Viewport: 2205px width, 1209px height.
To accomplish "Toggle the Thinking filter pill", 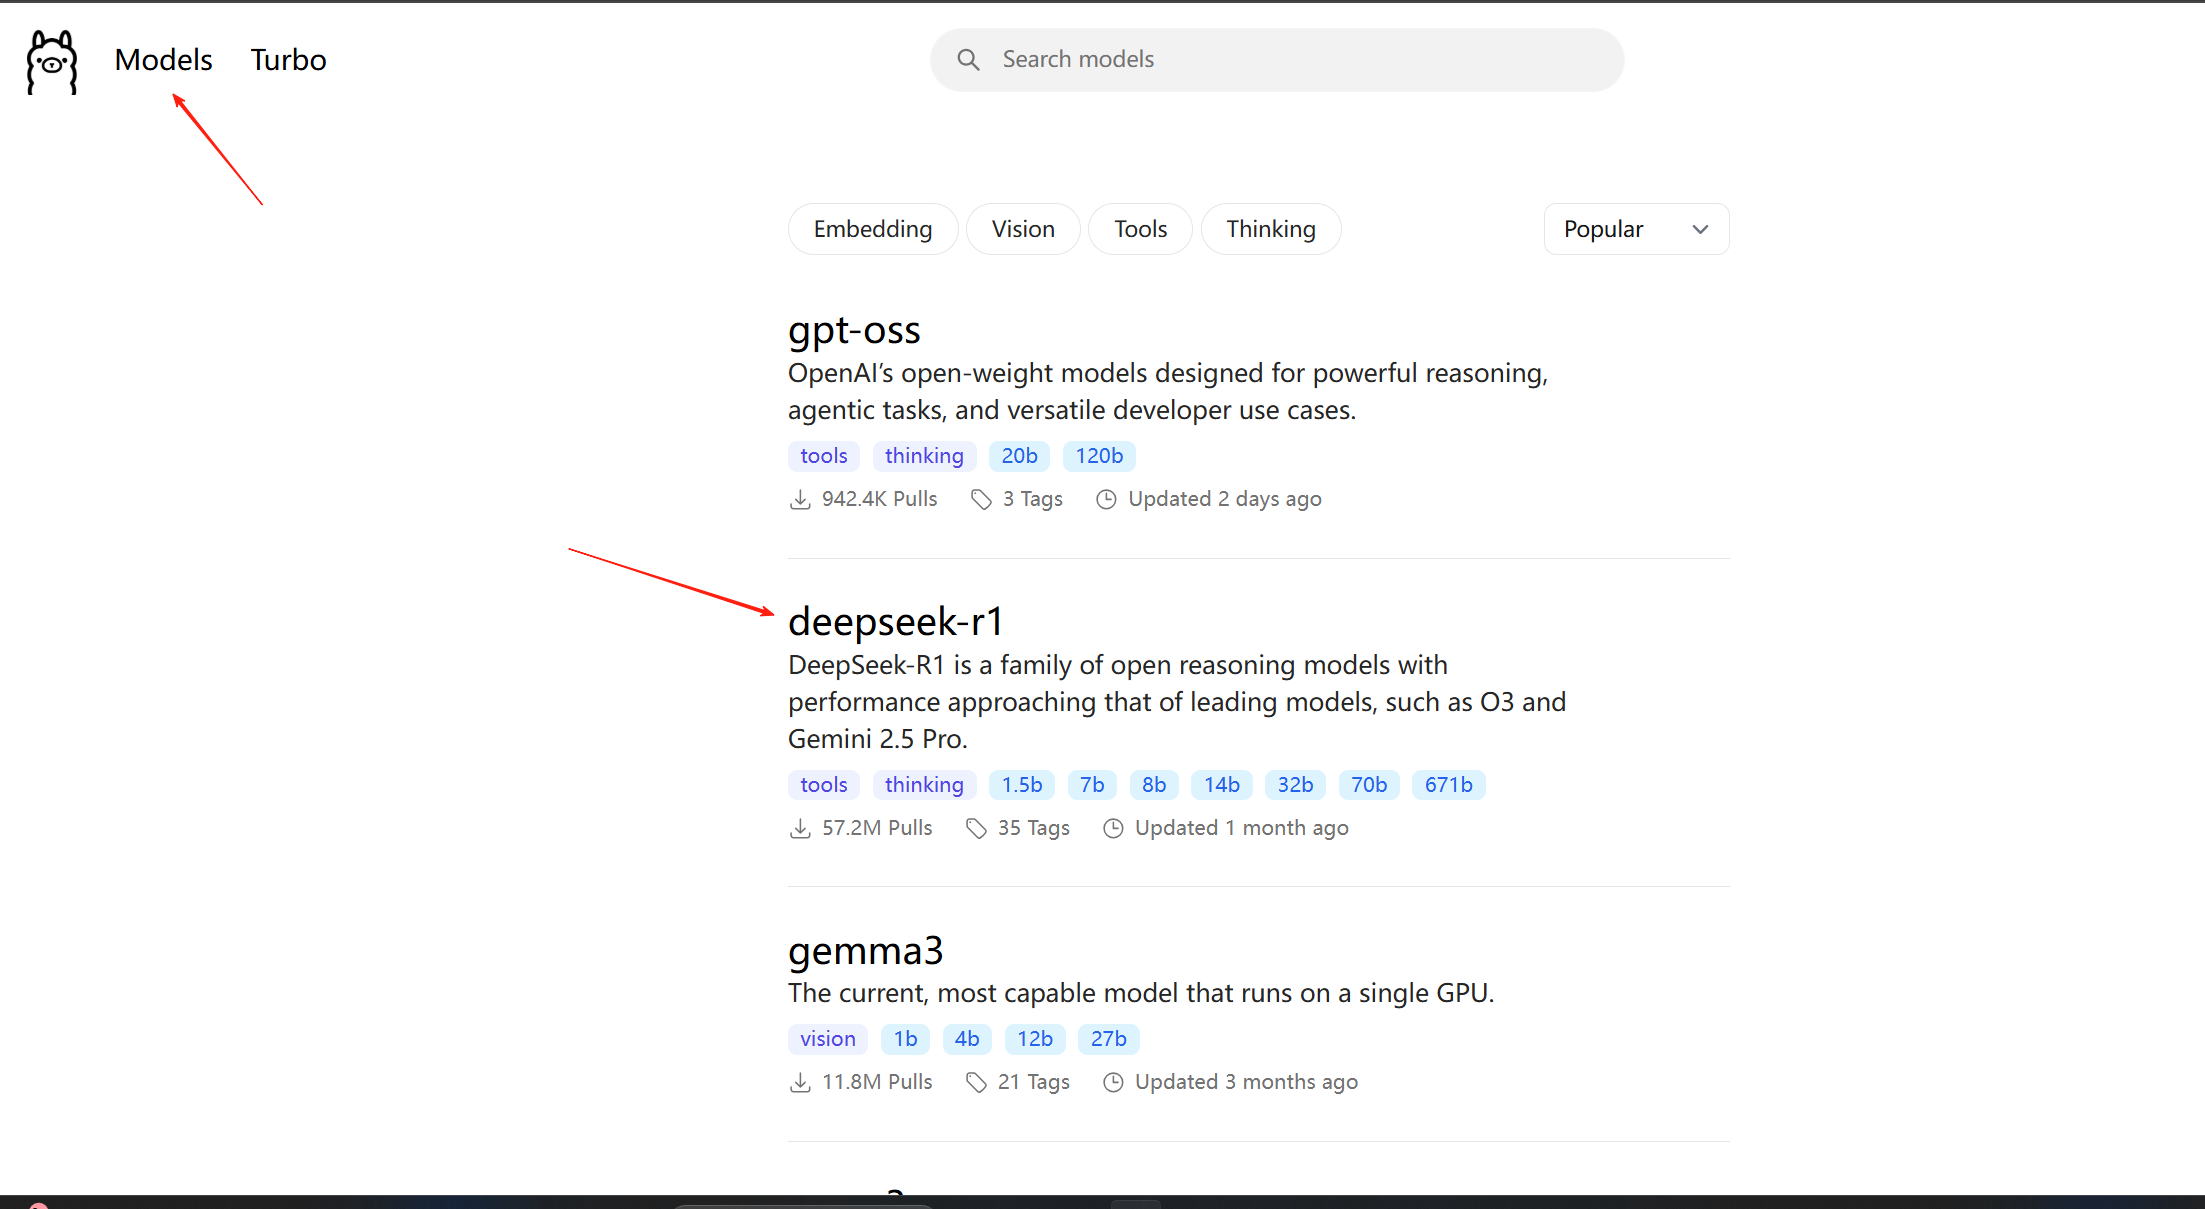I will [1270, 229].
